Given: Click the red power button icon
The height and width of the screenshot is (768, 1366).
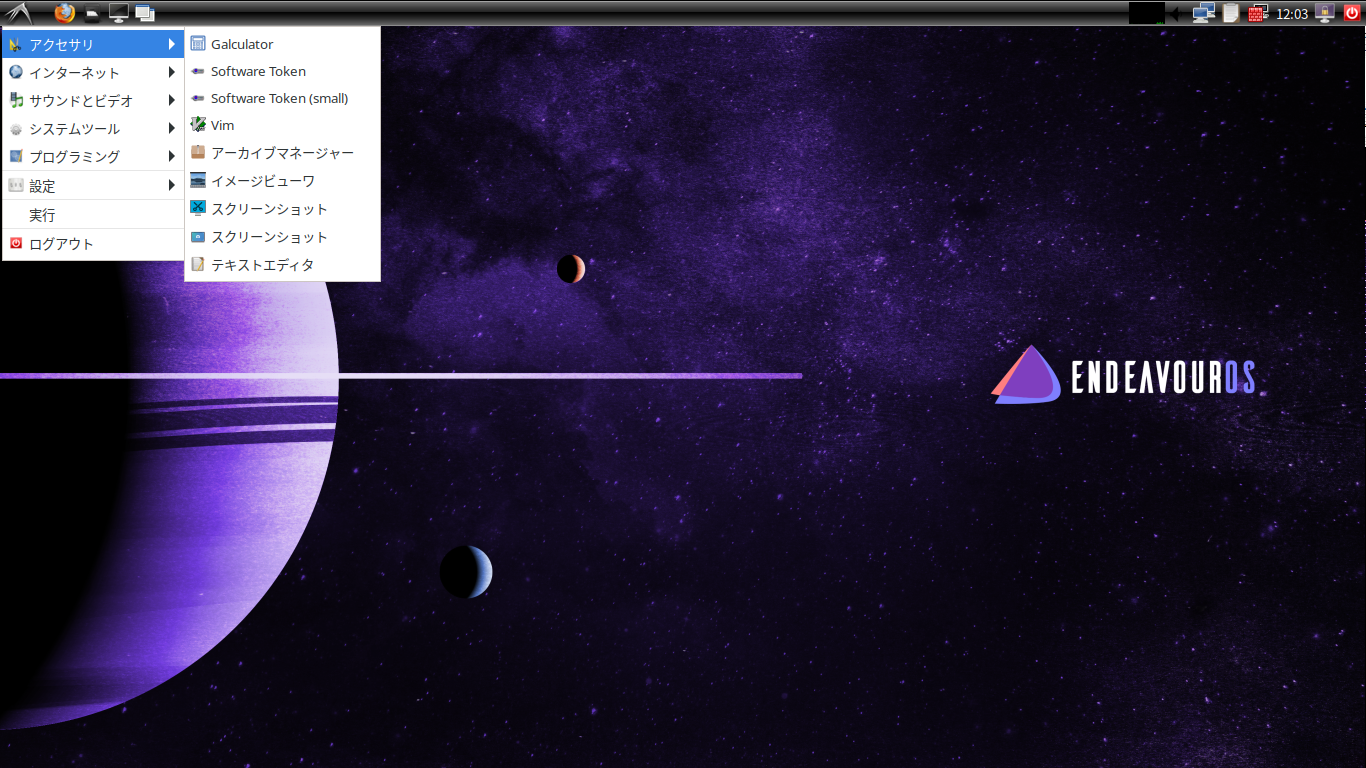Looking at the screenshot, I should click(x=1352, y=13).
